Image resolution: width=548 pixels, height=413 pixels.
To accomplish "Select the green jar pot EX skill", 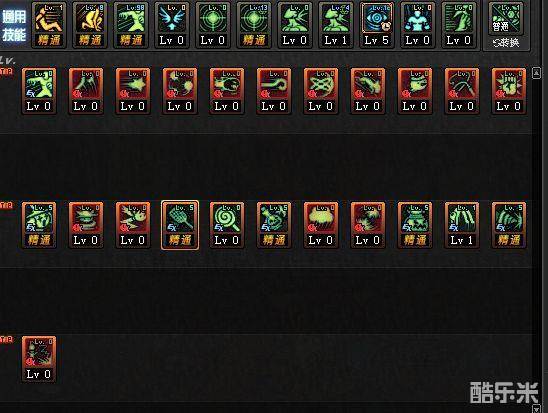I will [x=415, y=225].
